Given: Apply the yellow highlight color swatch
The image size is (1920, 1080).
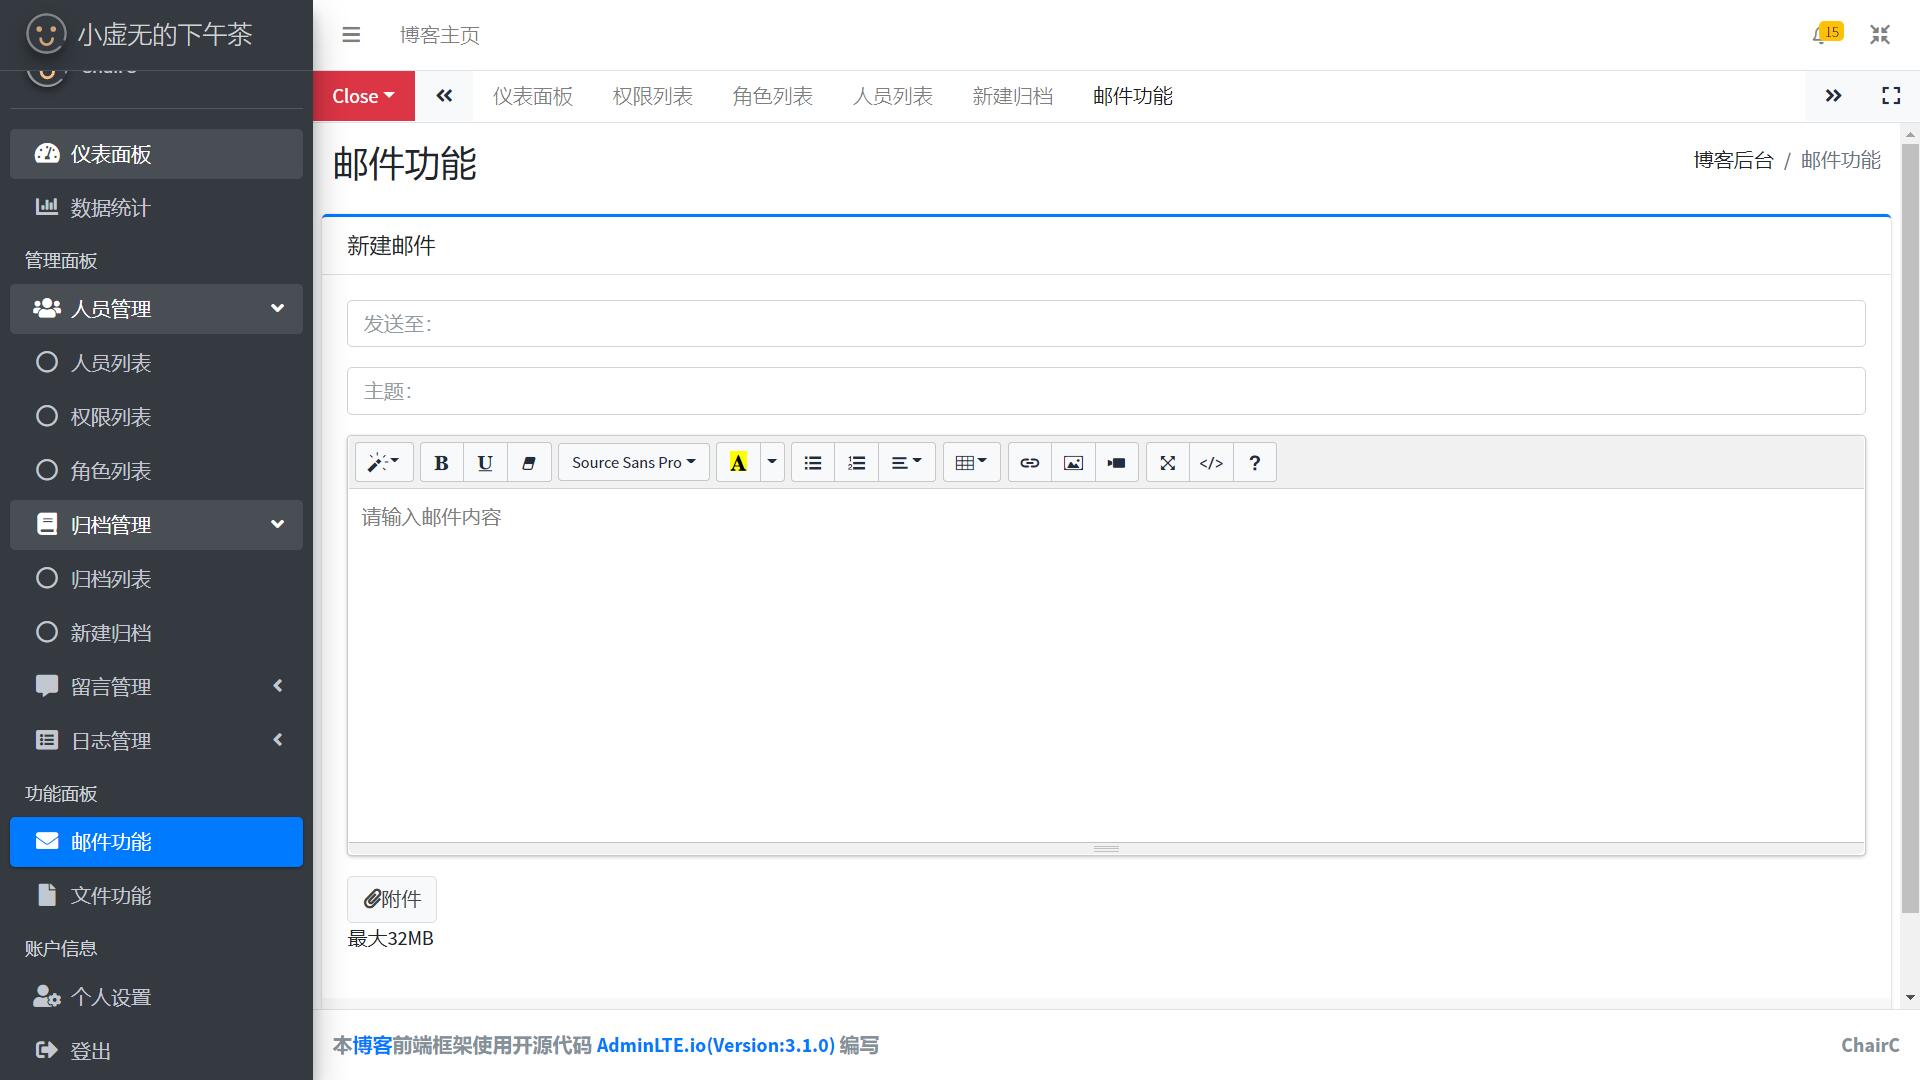Looking at the screenshot, I should [x=738, y=463].
